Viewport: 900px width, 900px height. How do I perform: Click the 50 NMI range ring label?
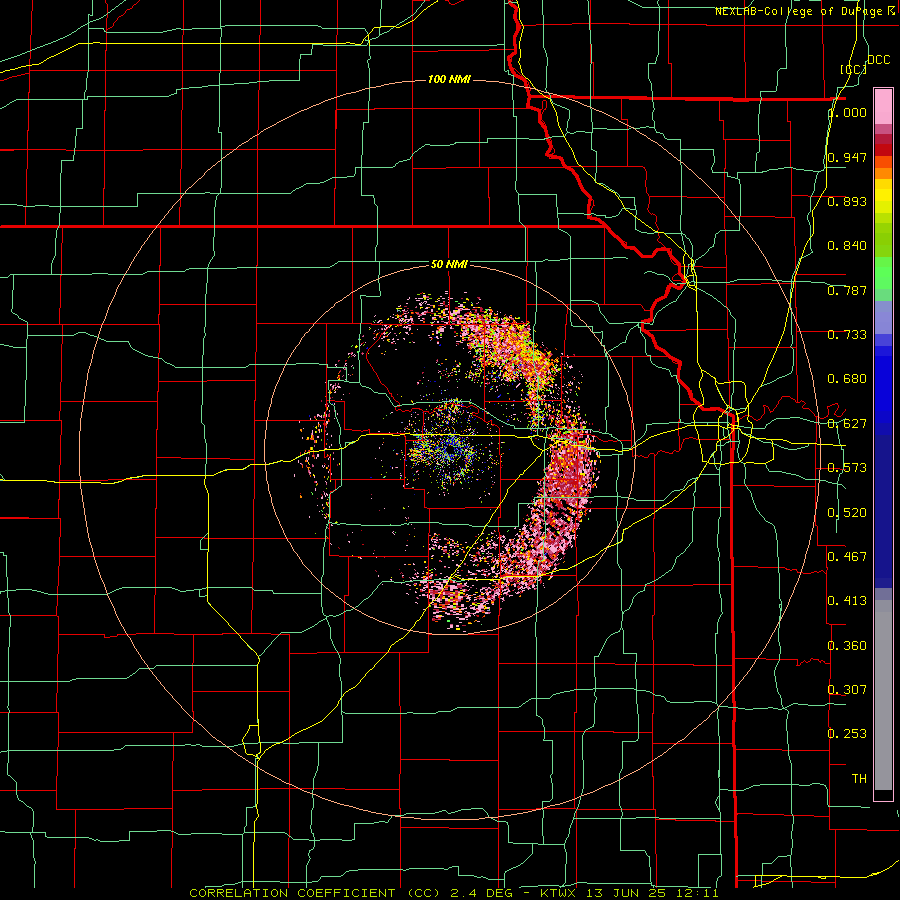[x=449, y=264]
